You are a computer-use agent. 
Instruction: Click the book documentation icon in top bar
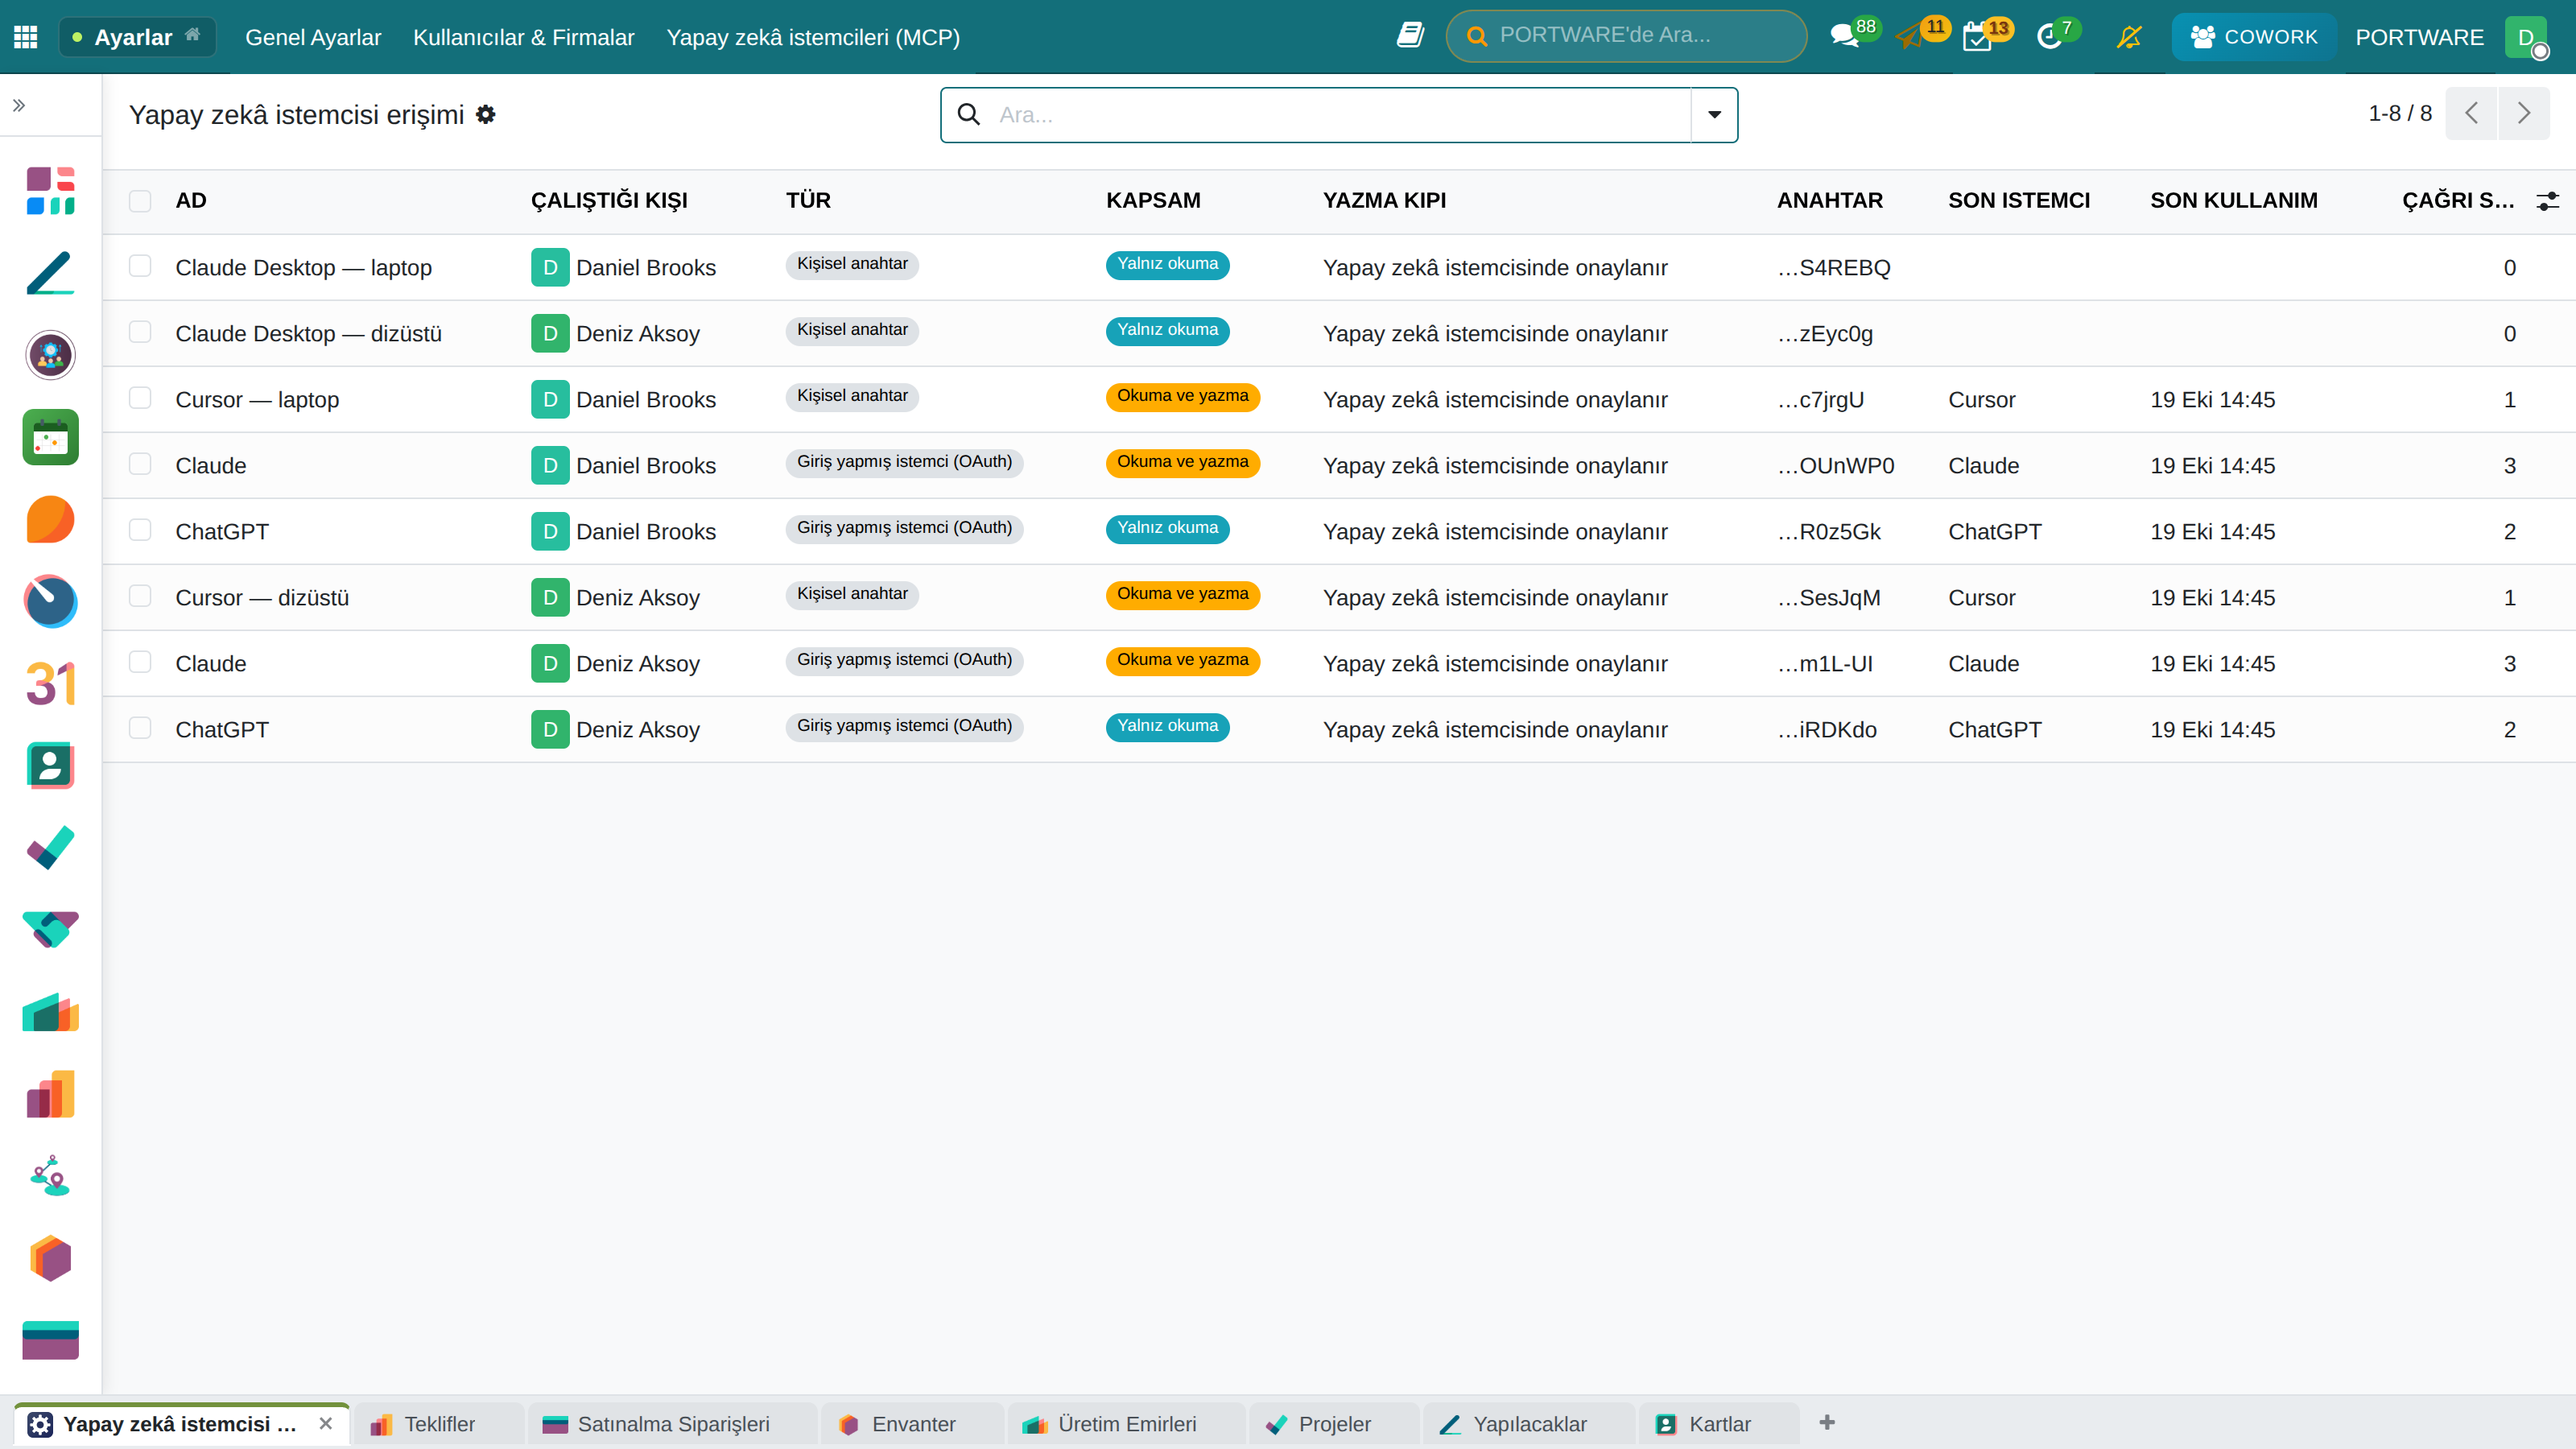click(x=1410, y=35)
